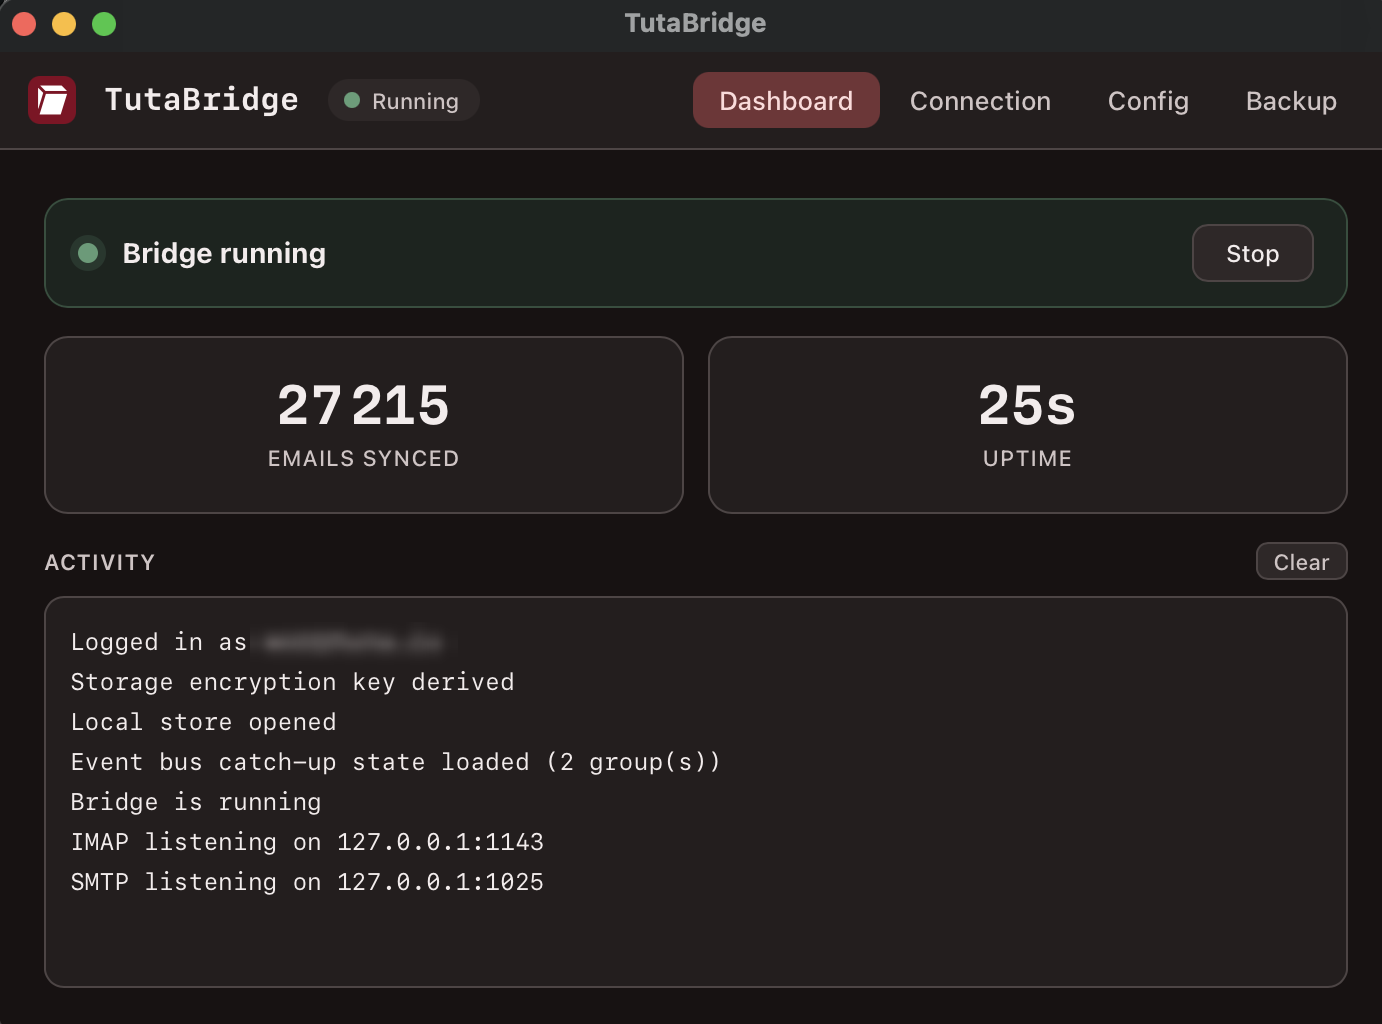The image size is (1382, 1024).
Task: Click the TutaBridge window title text
Action: click(695, 23)
